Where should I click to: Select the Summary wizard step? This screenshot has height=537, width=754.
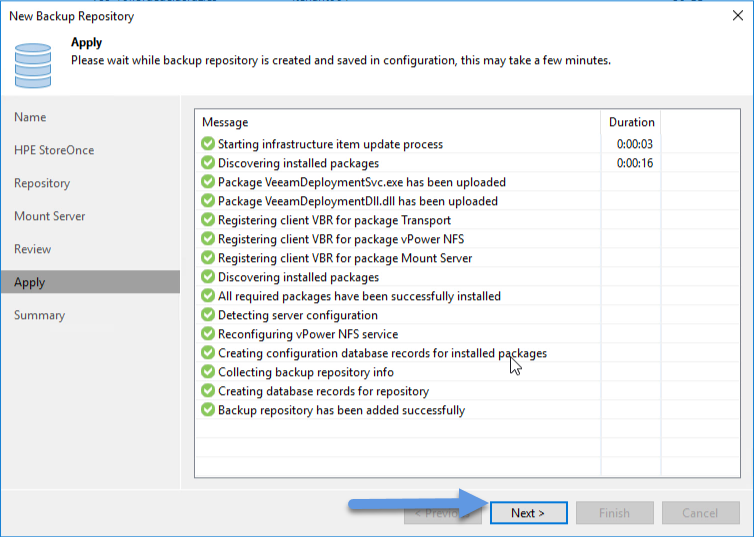pyautogui.click(x=39, y=315)
